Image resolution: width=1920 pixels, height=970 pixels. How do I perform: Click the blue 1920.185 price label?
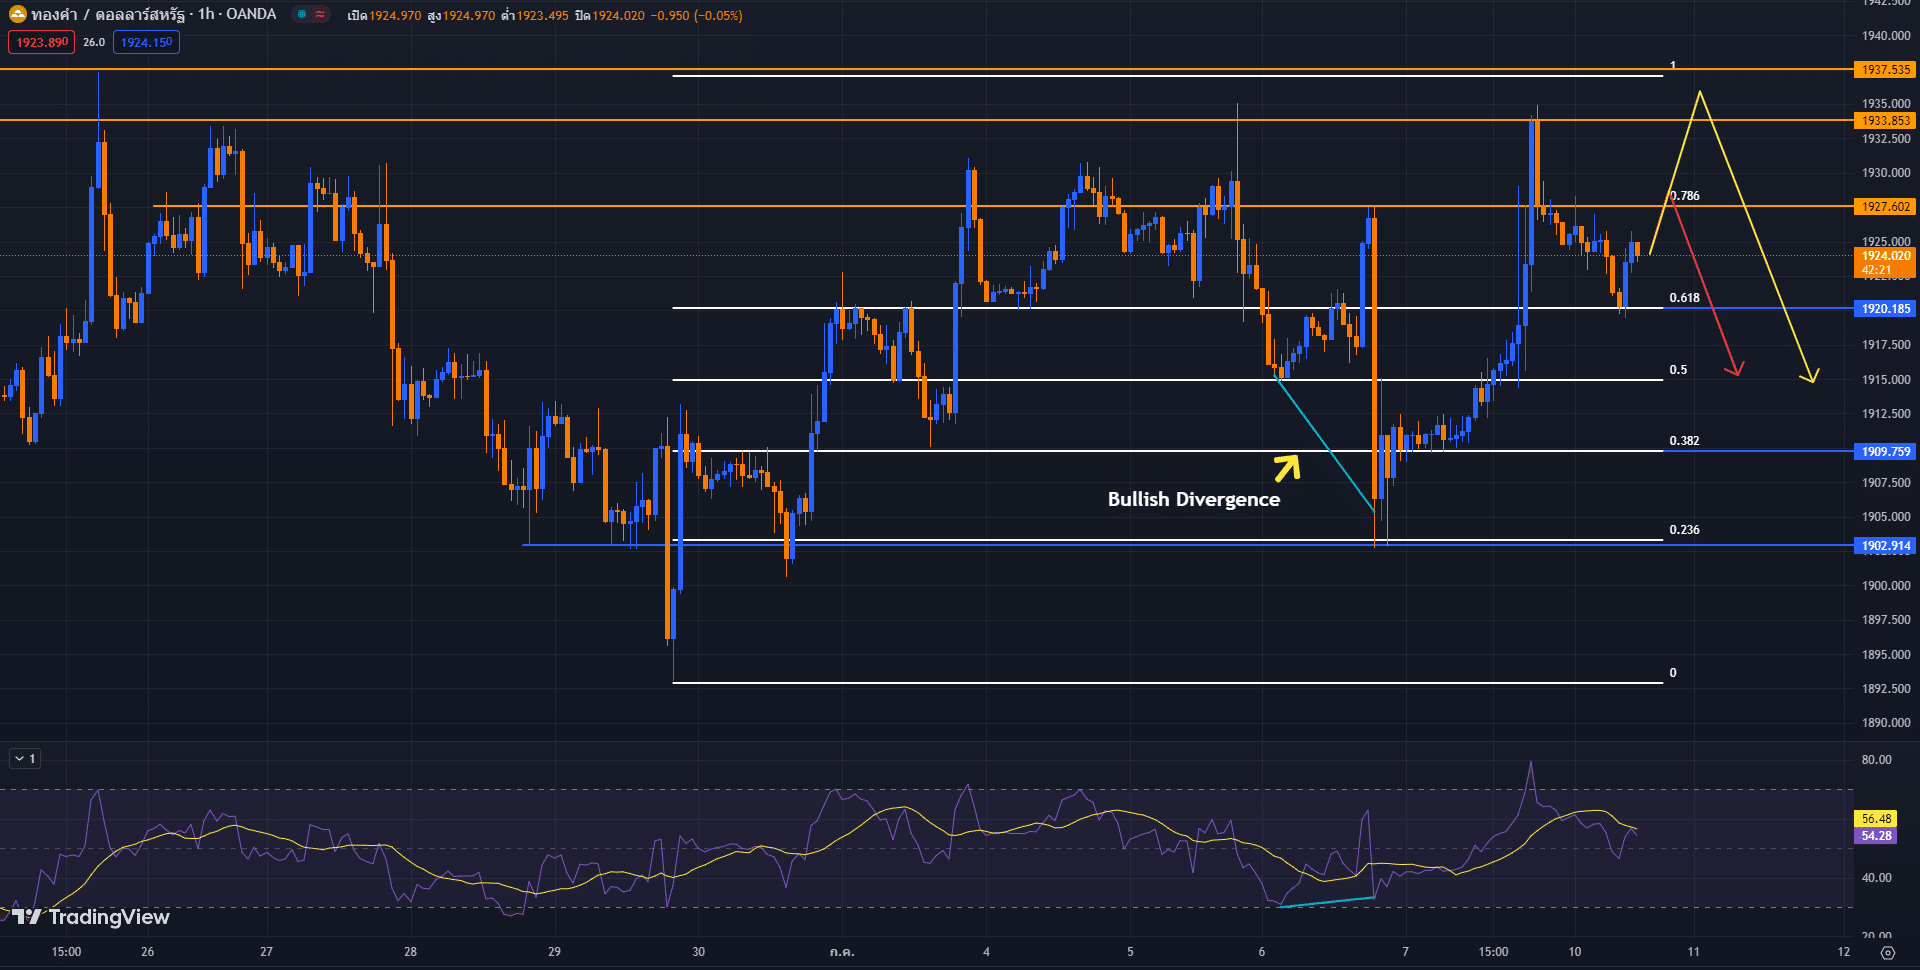tap(1885, 309)
